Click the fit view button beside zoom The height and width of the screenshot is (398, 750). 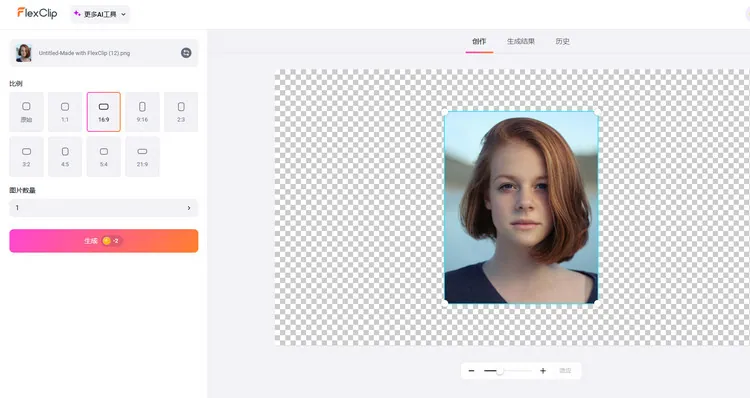(x=565, y=371)
